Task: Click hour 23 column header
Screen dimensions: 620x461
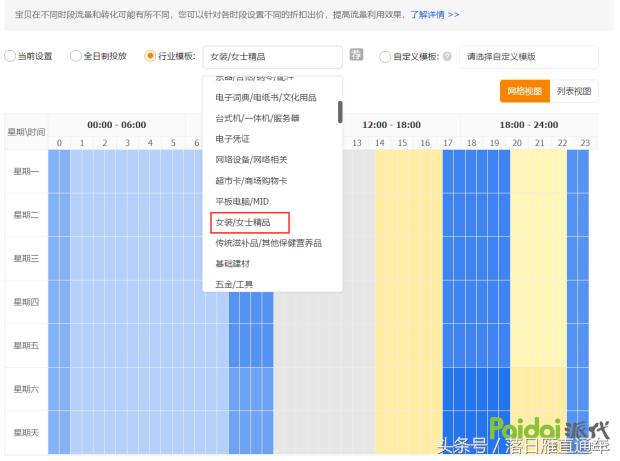Action: [585, 143]
